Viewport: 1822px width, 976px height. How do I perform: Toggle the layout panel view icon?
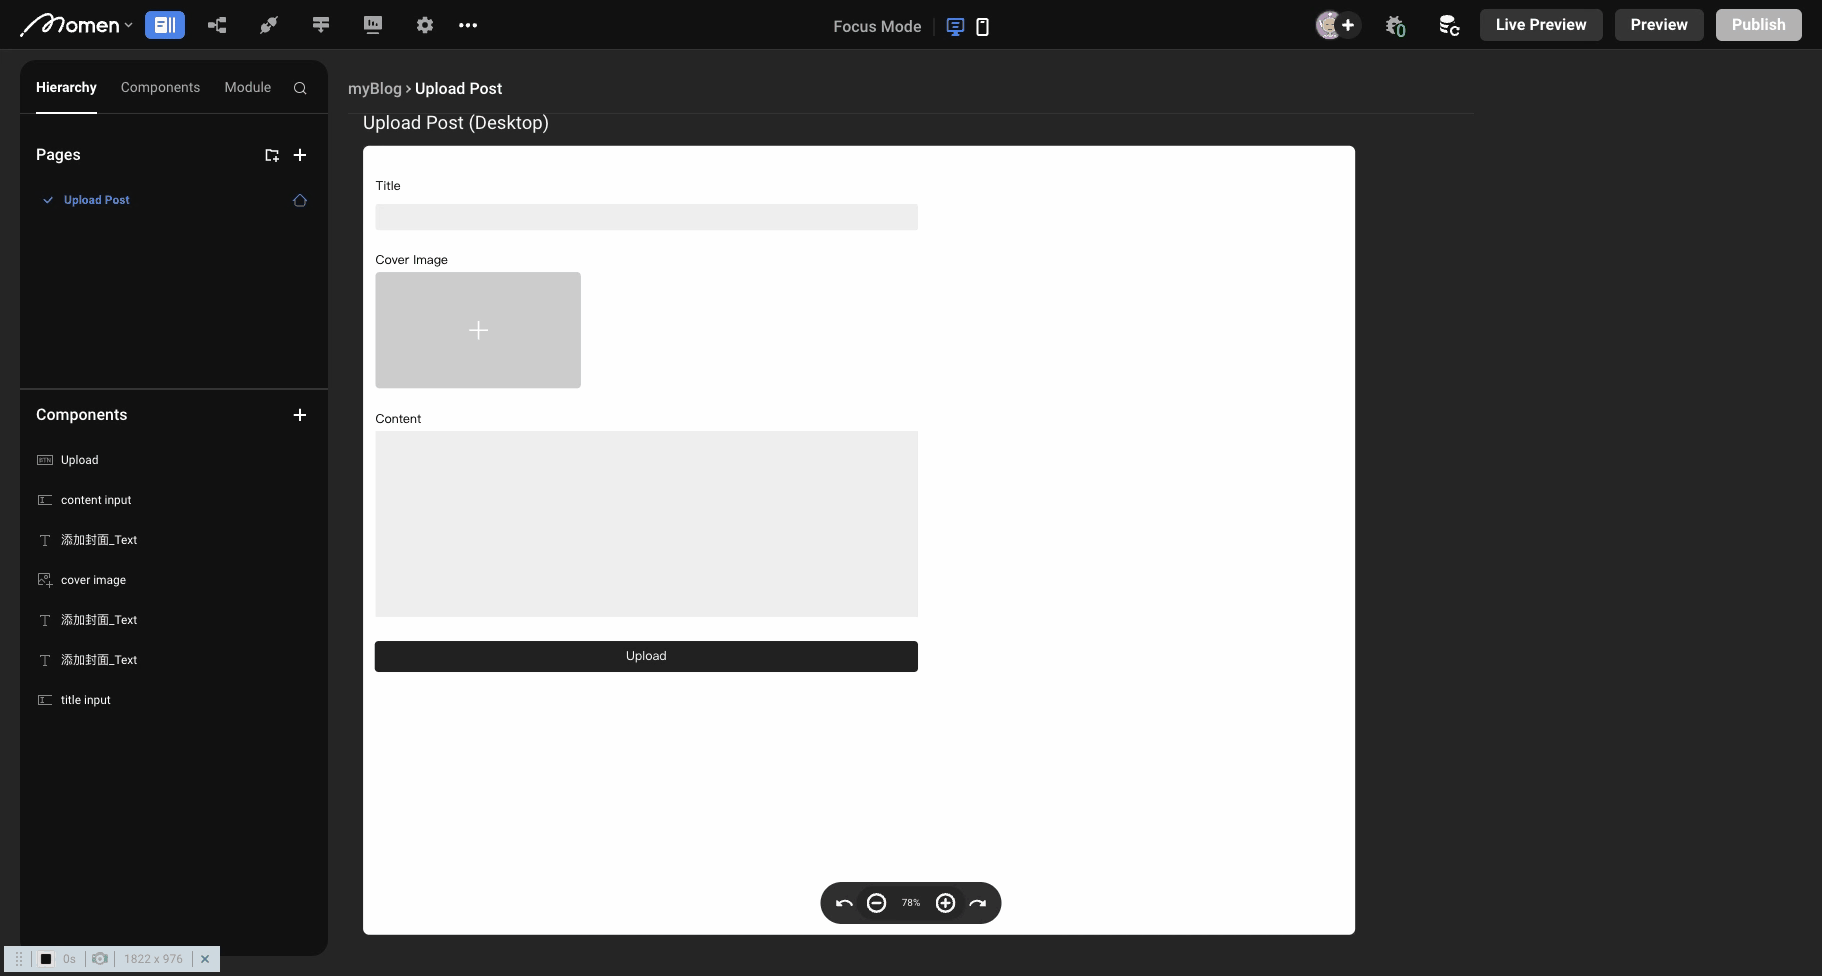pos(165,25)
